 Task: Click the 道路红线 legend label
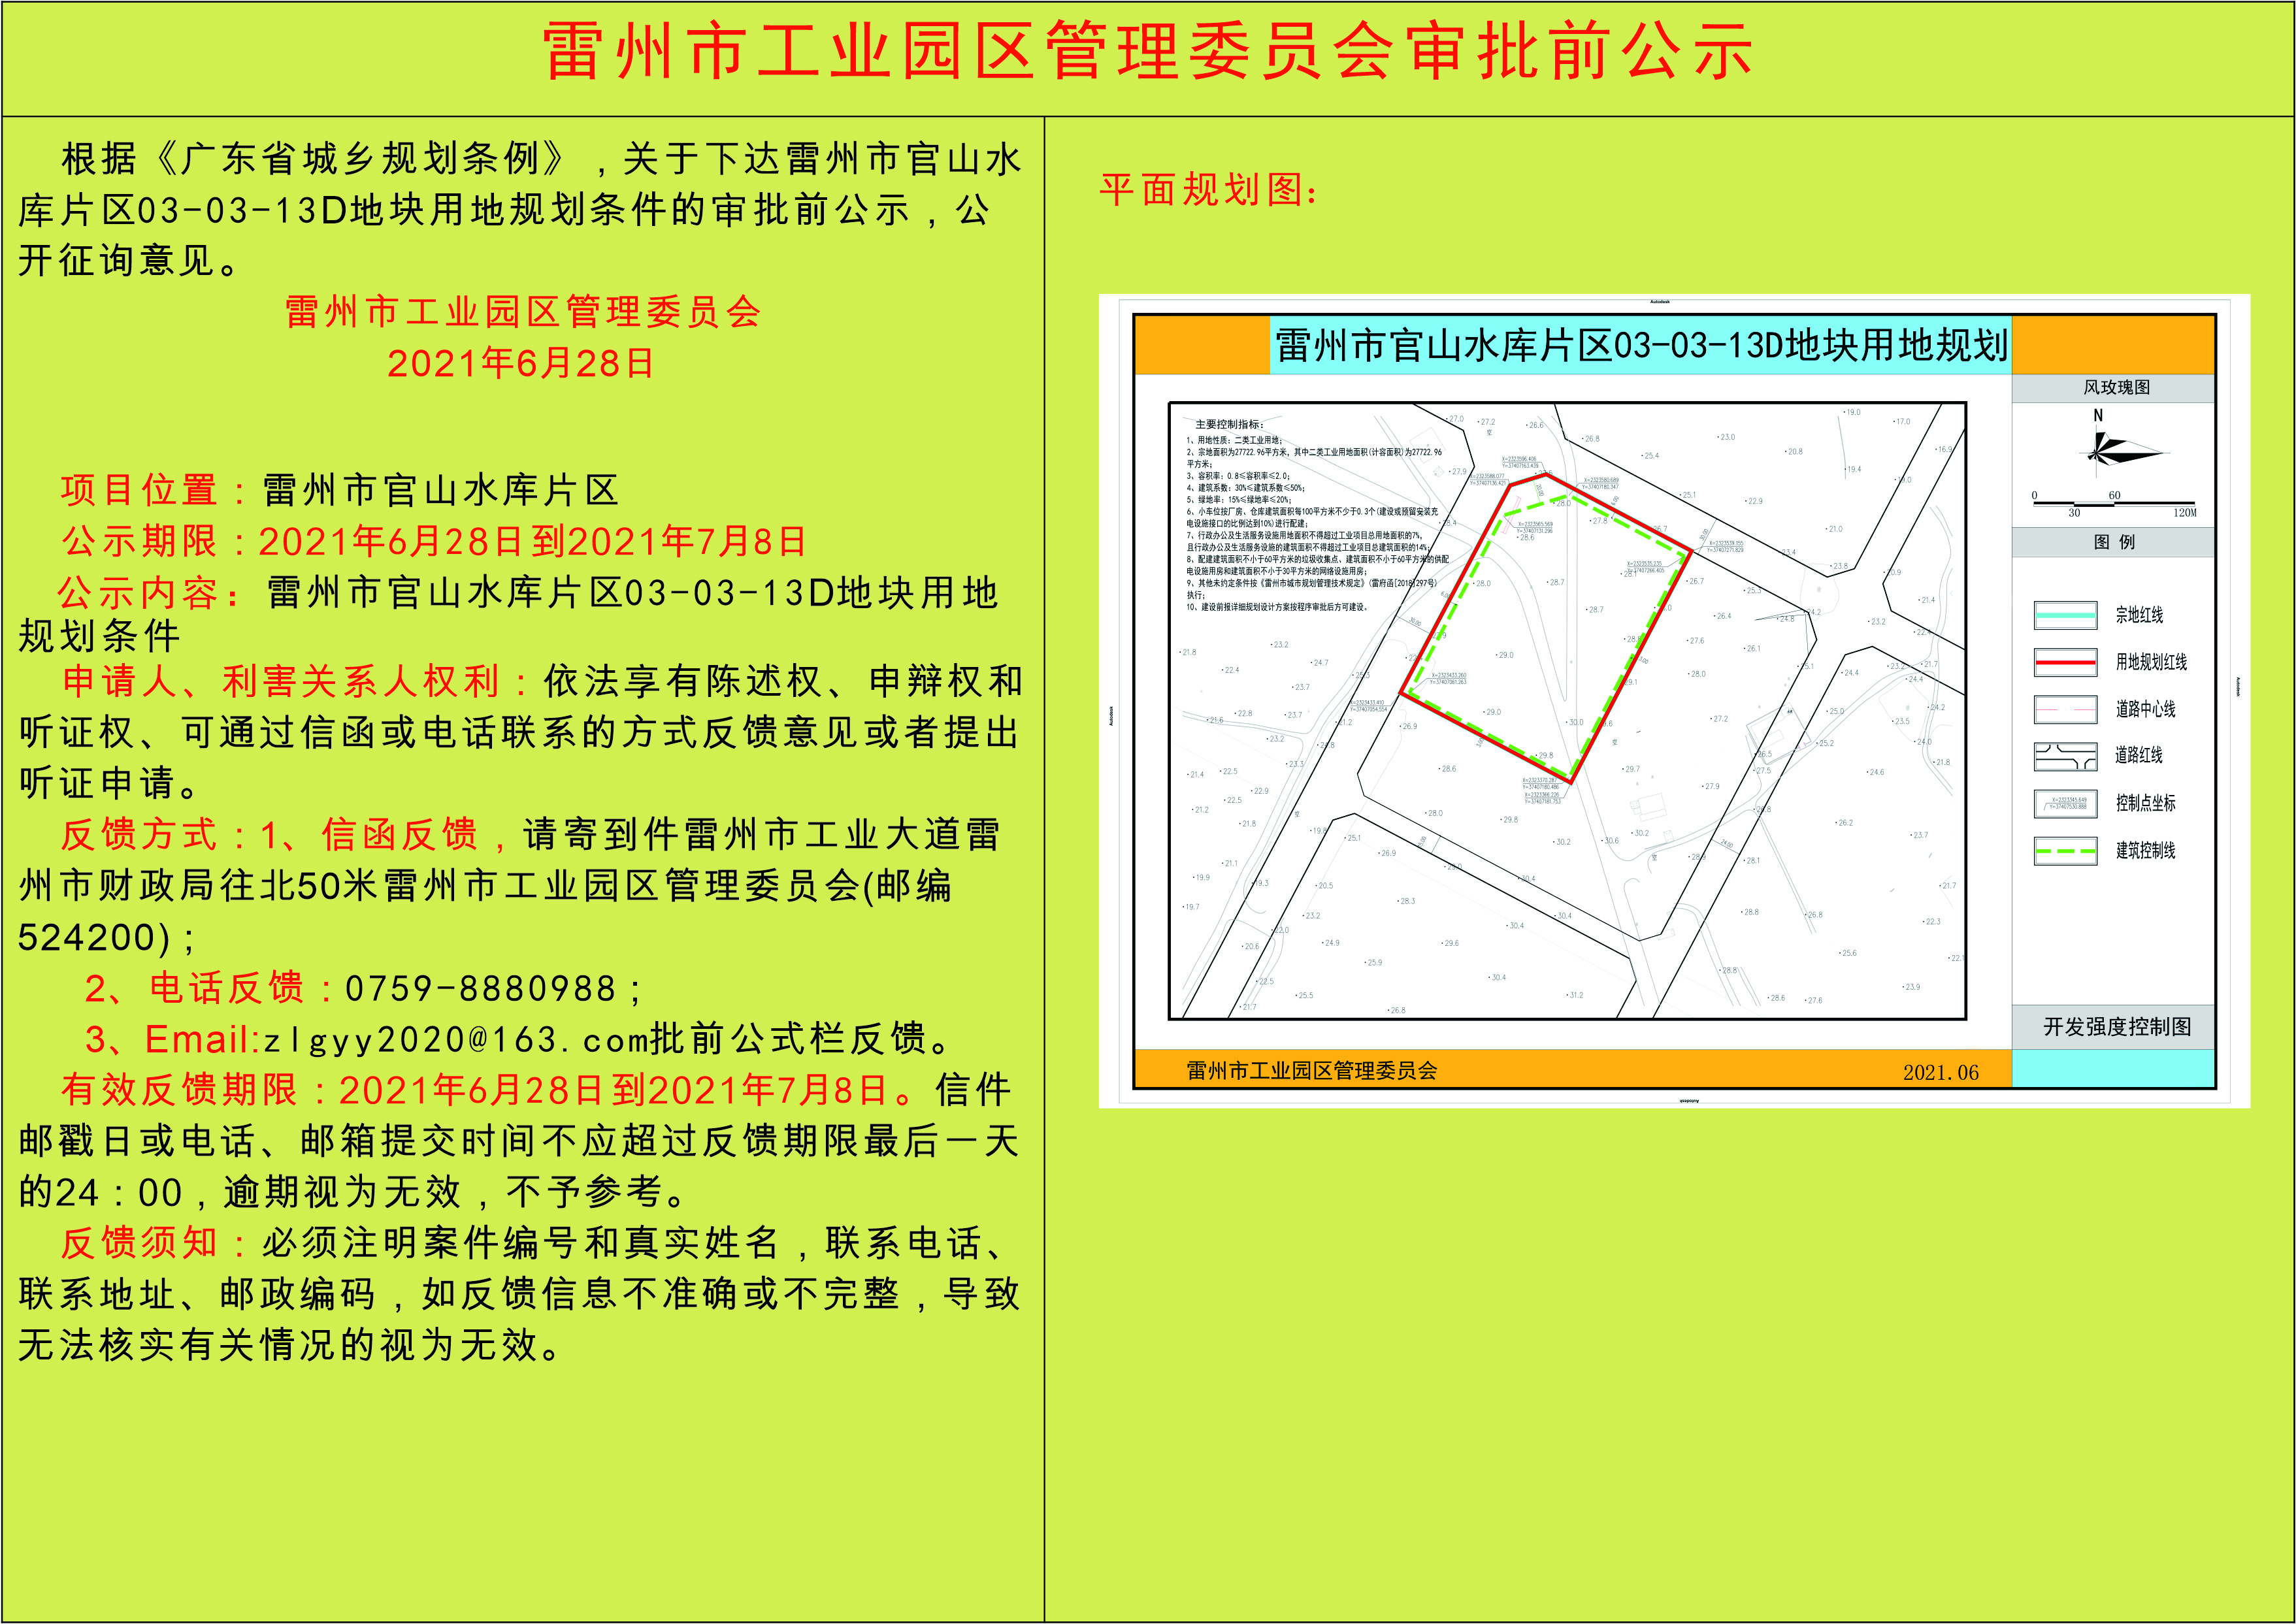[x=2139, y=755]
